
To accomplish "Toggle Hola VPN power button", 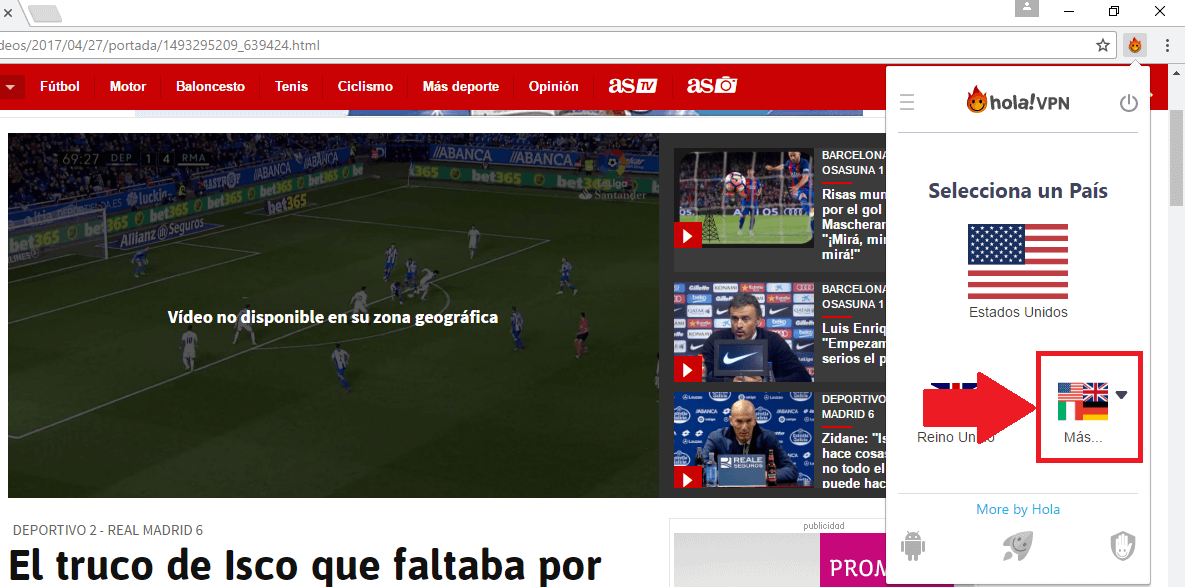I will [x=1128, y=103].
